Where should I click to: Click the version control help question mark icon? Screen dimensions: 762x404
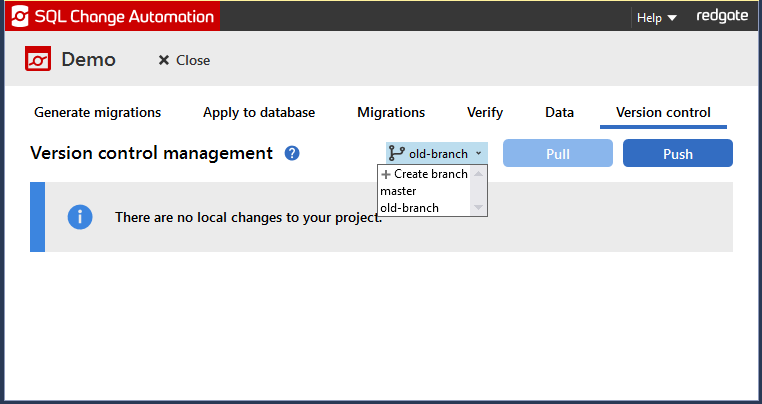(292, 153)
